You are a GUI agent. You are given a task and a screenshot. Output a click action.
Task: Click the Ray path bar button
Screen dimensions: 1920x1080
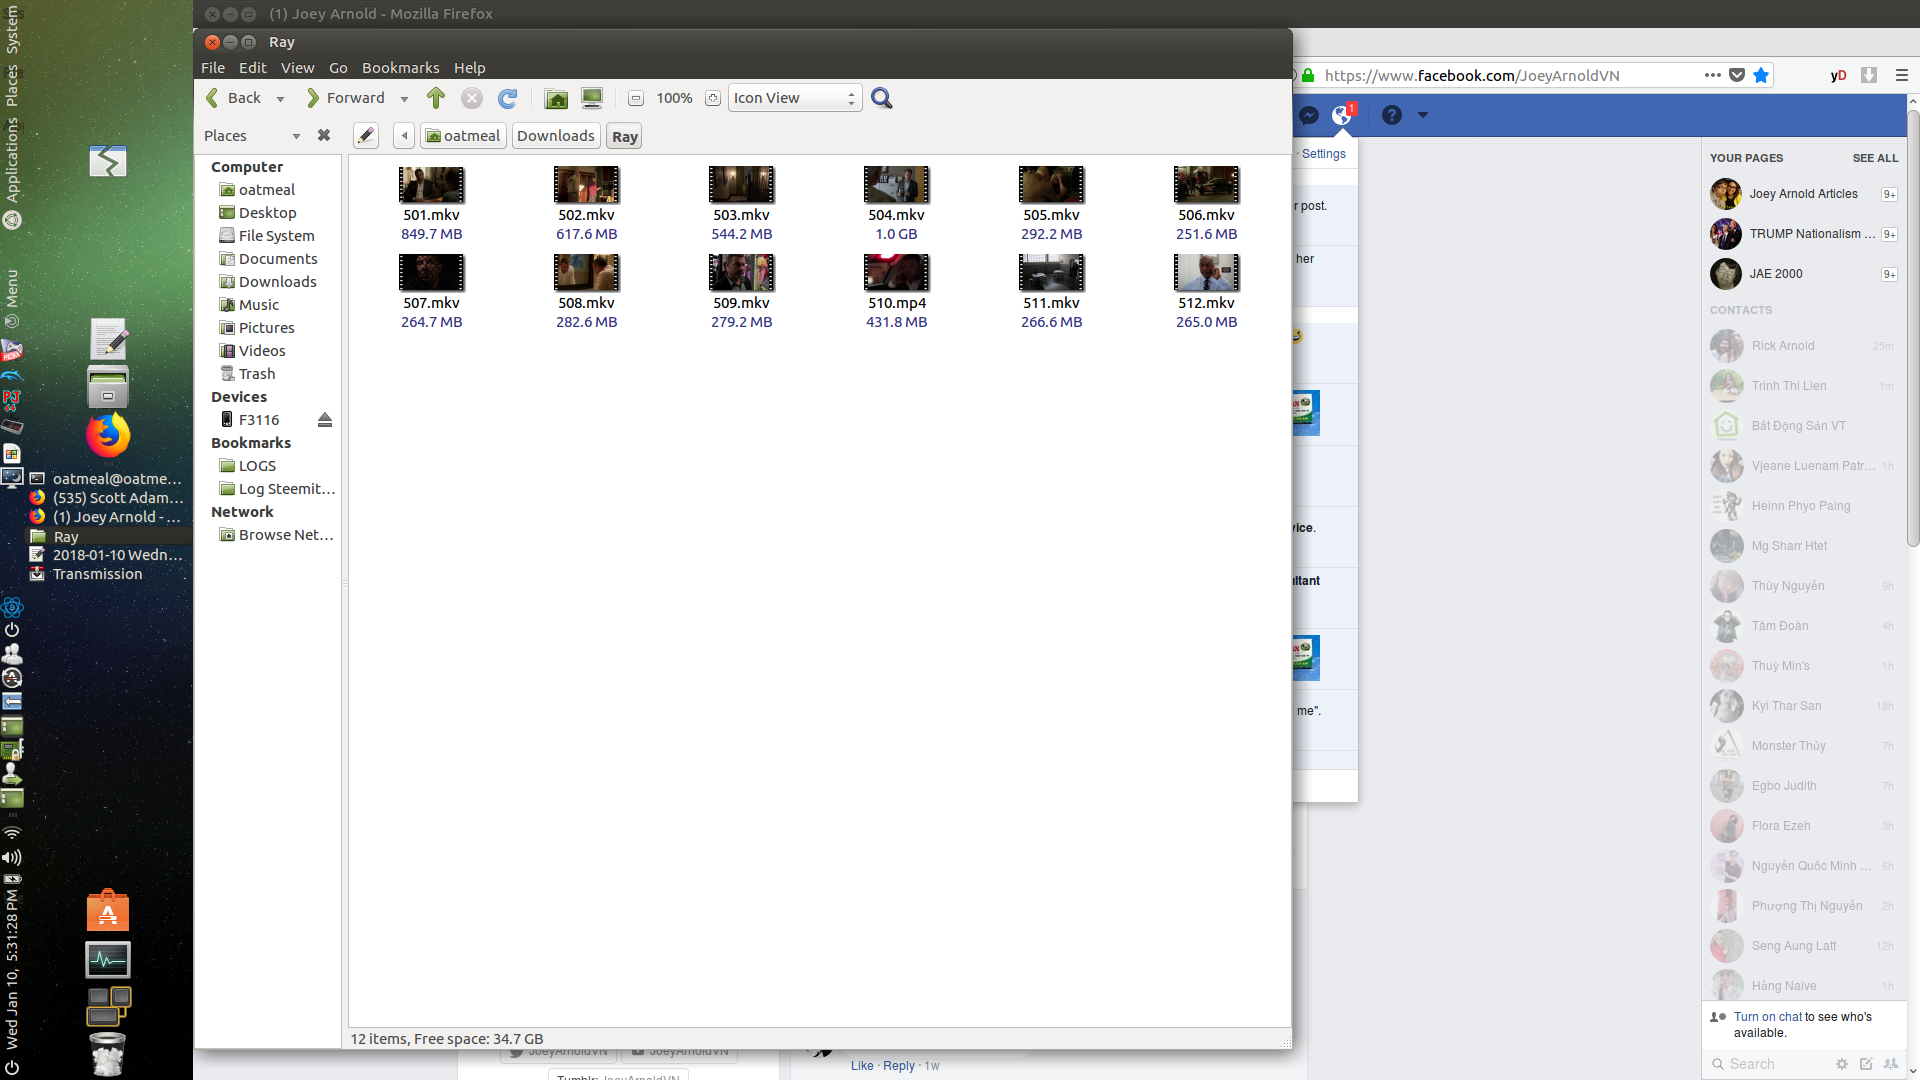coord(624,136)
